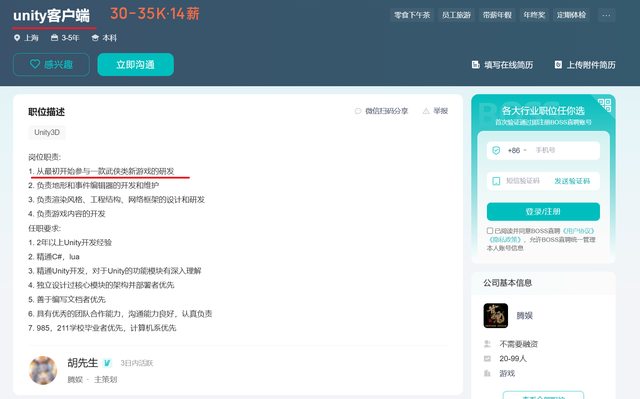Click the location pin icon next to 上海
640x399 pixels.
coord(17,38)
